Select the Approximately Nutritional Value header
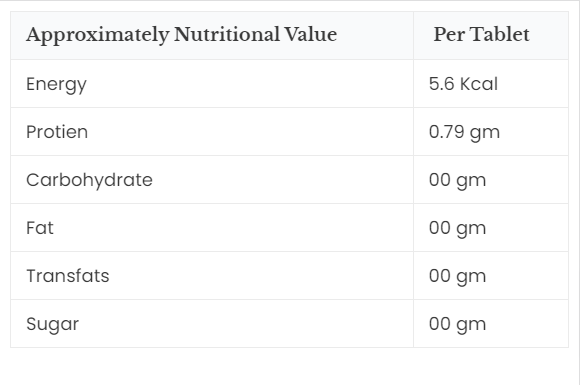This screenshot has width=580, height=385. click(x=181, y=35)
